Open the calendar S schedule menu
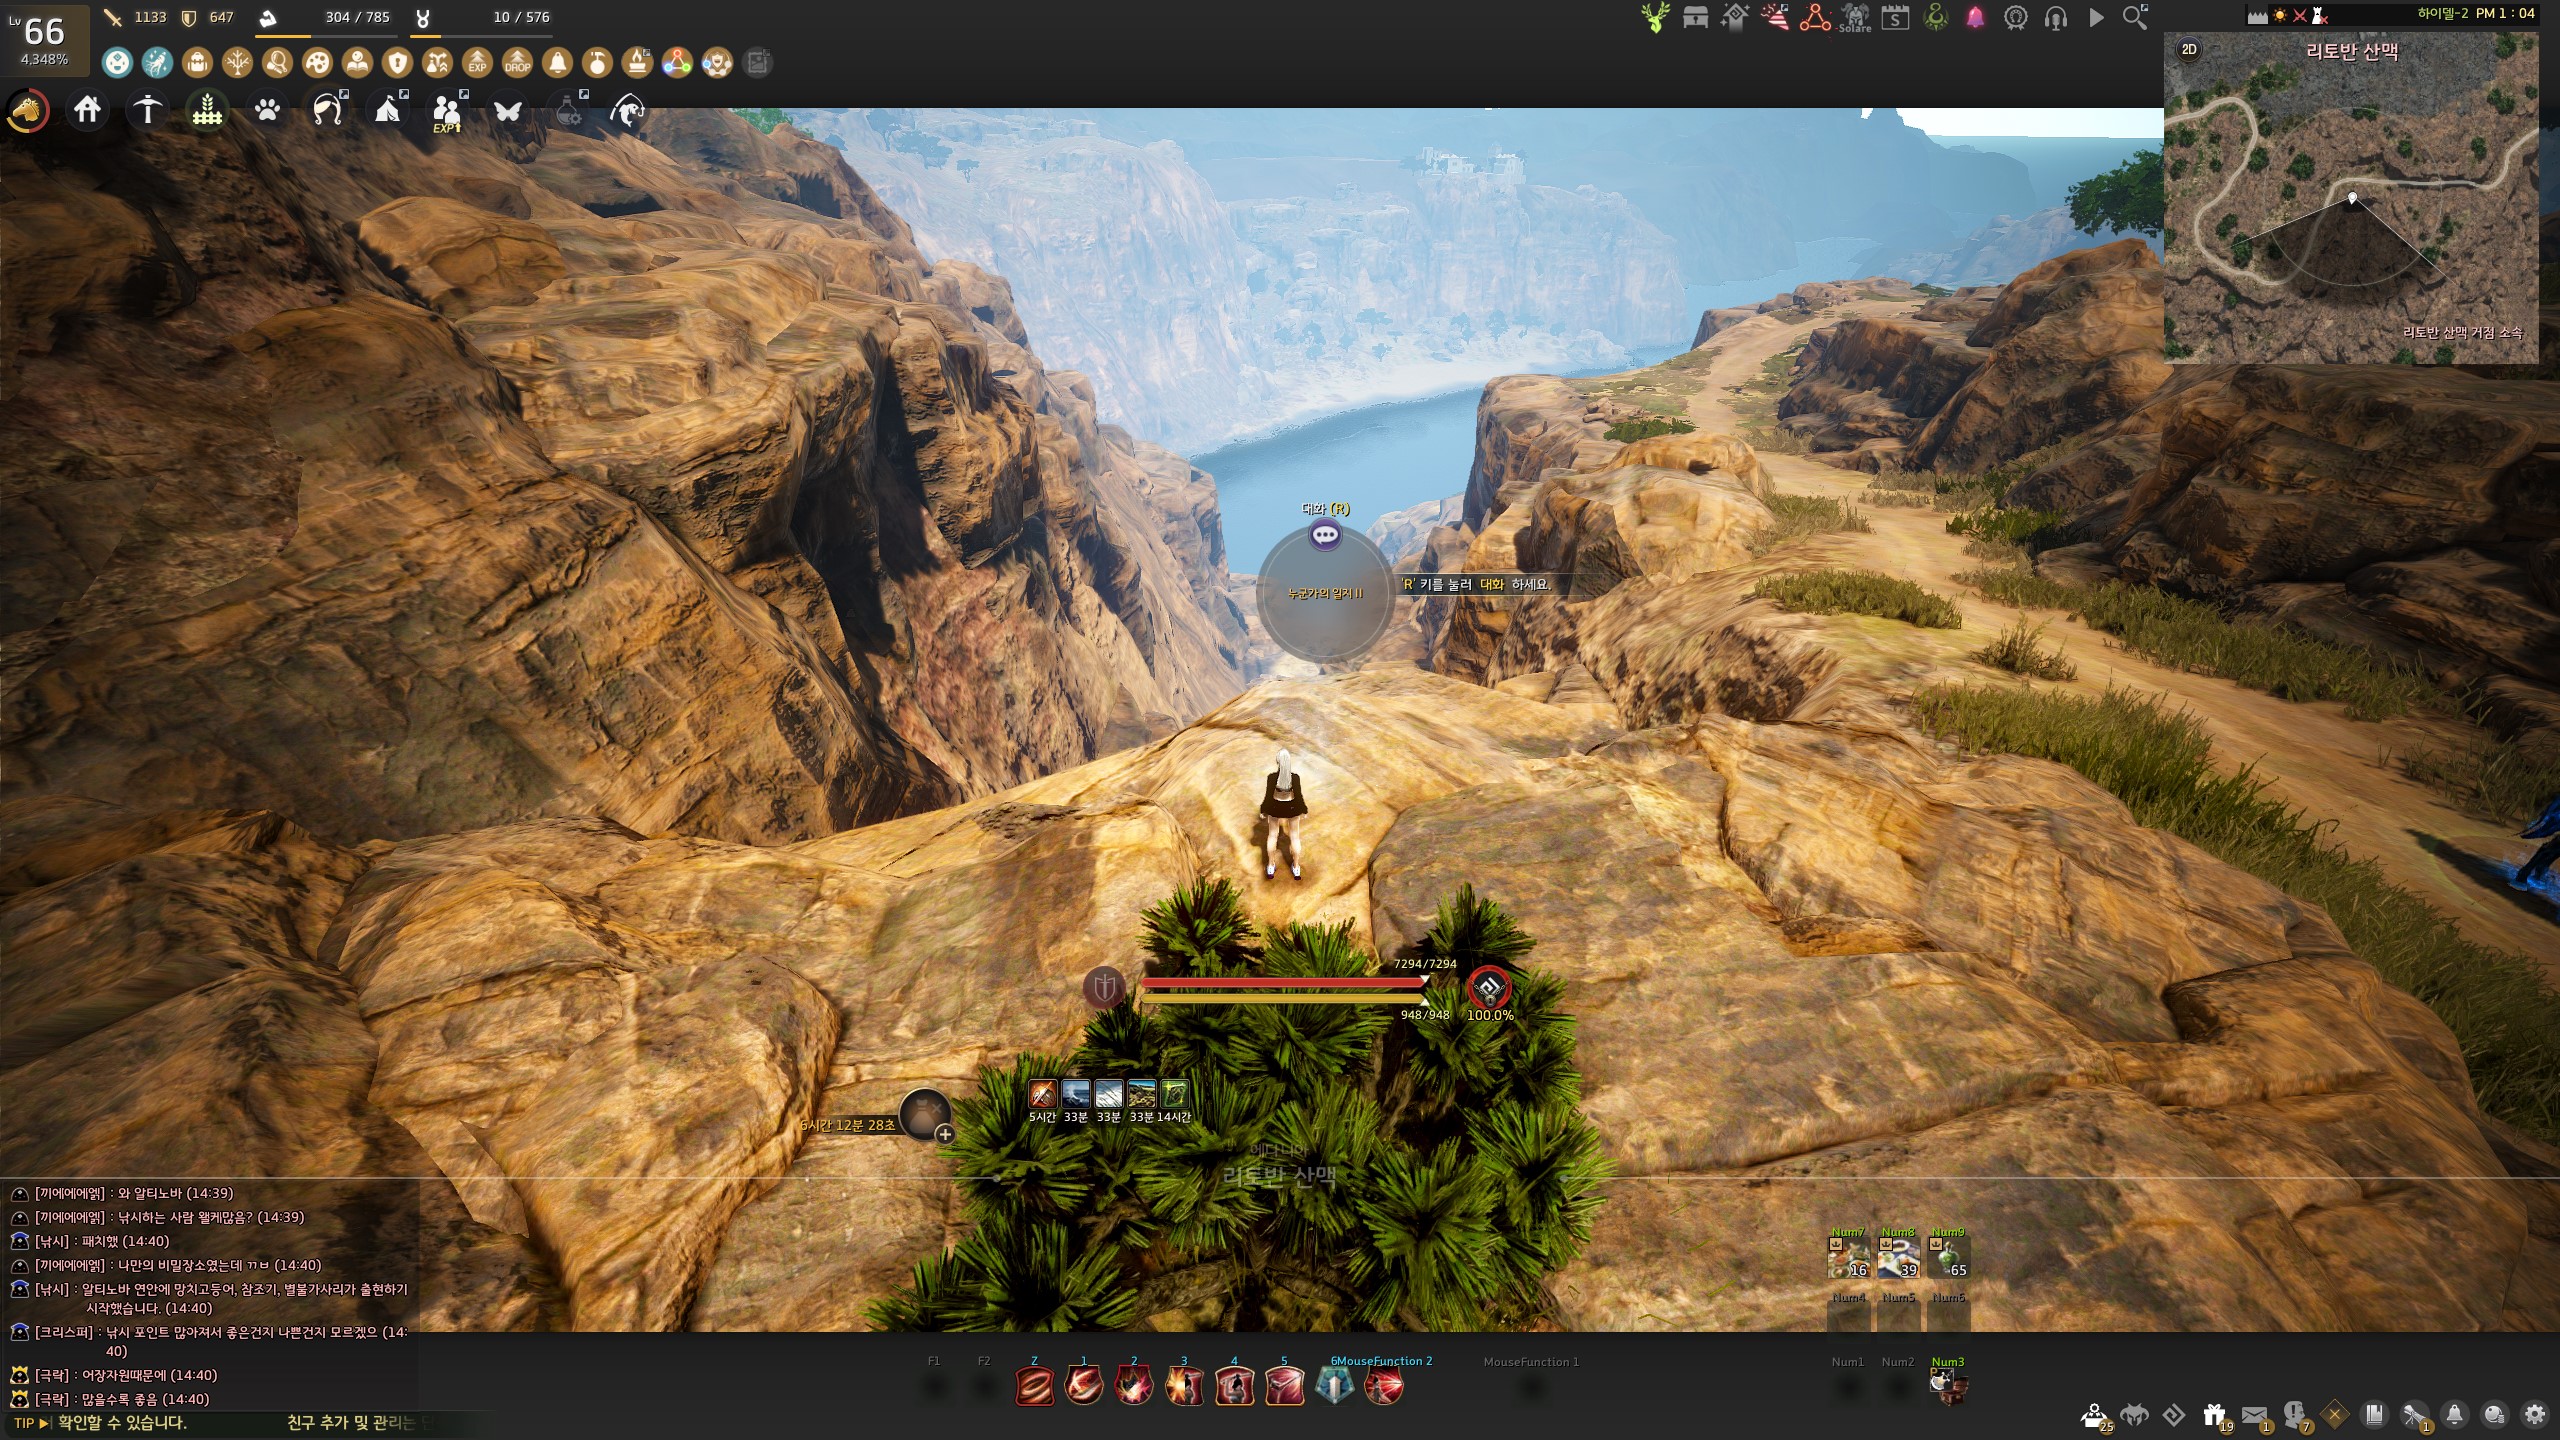 coord(1895,18)
